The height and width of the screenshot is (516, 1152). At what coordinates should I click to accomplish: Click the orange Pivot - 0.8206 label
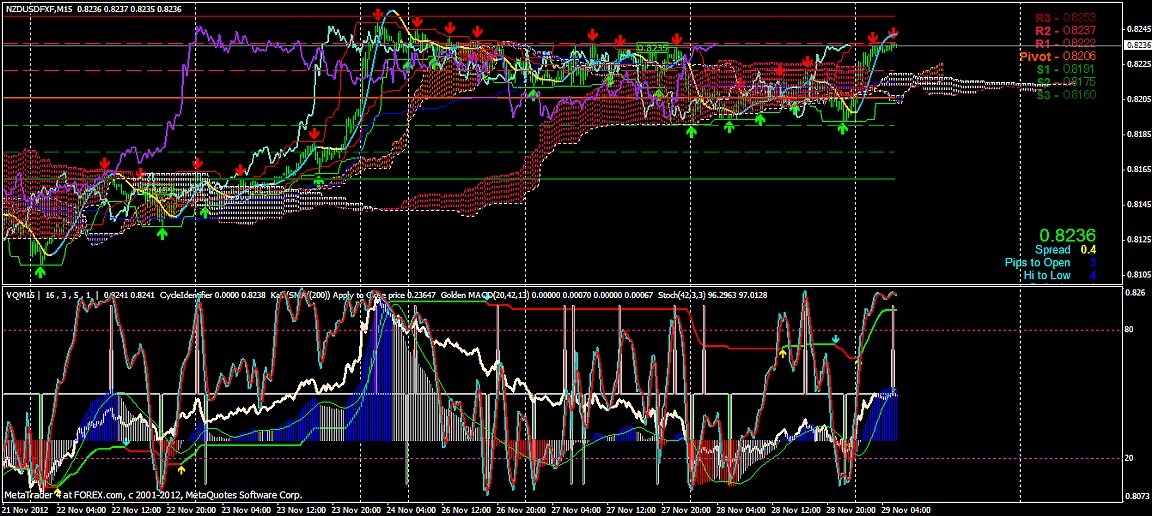[1058, 56]
